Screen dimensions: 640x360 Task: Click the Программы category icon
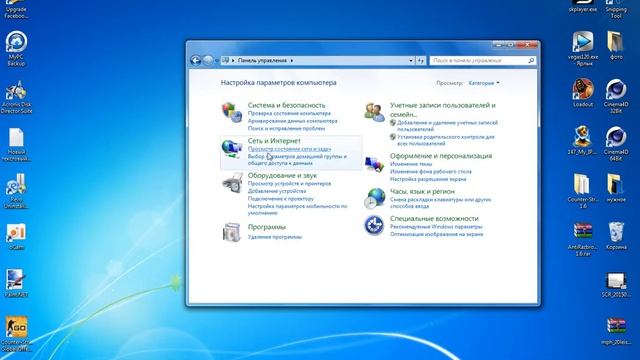tap(231, 232)
